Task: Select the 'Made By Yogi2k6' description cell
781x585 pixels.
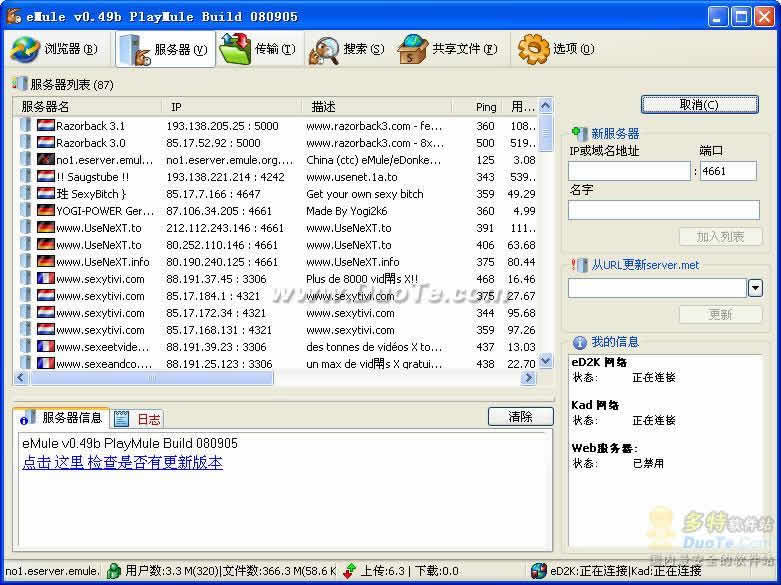Action: 347,211
